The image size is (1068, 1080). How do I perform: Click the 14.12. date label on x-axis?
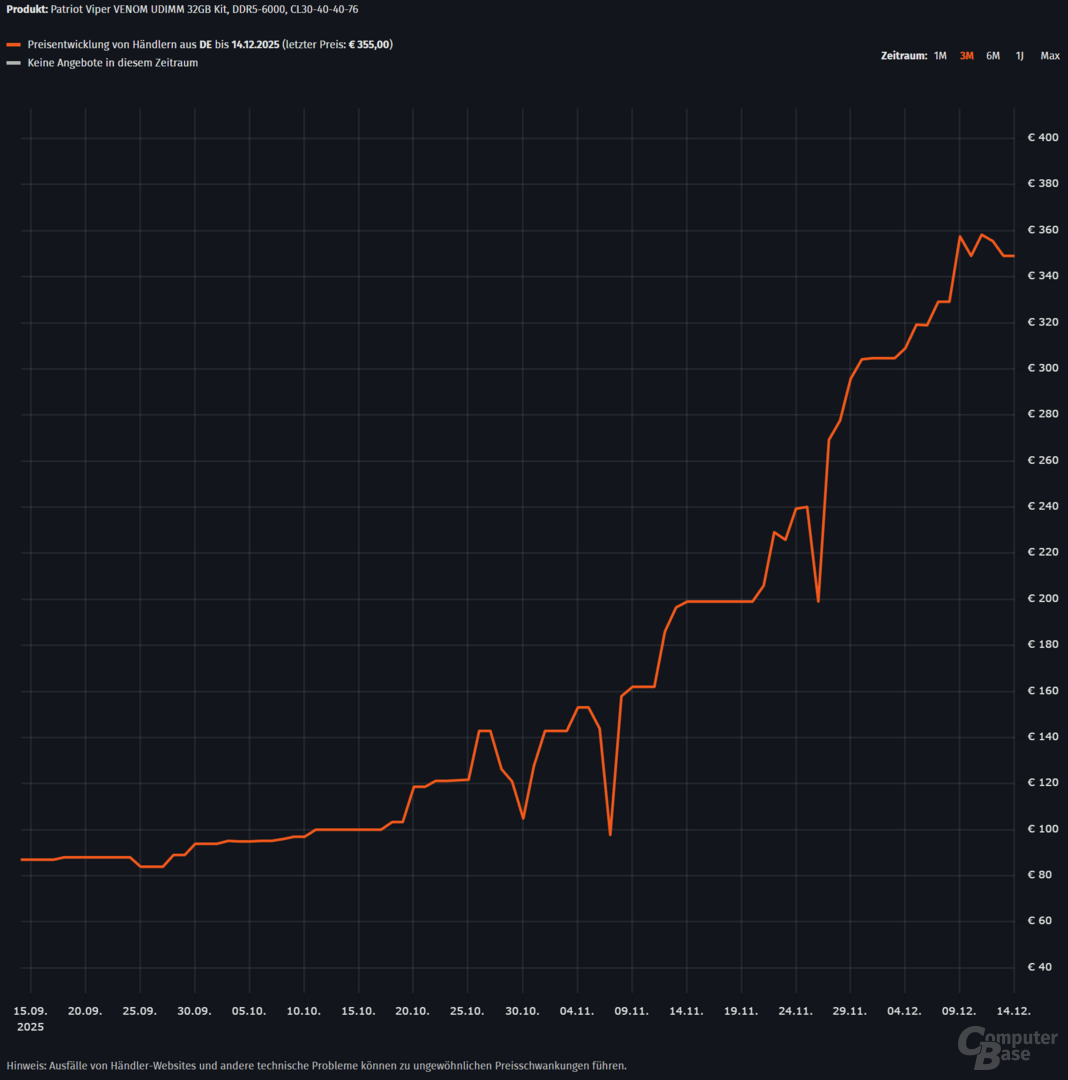point(1014,1011)
